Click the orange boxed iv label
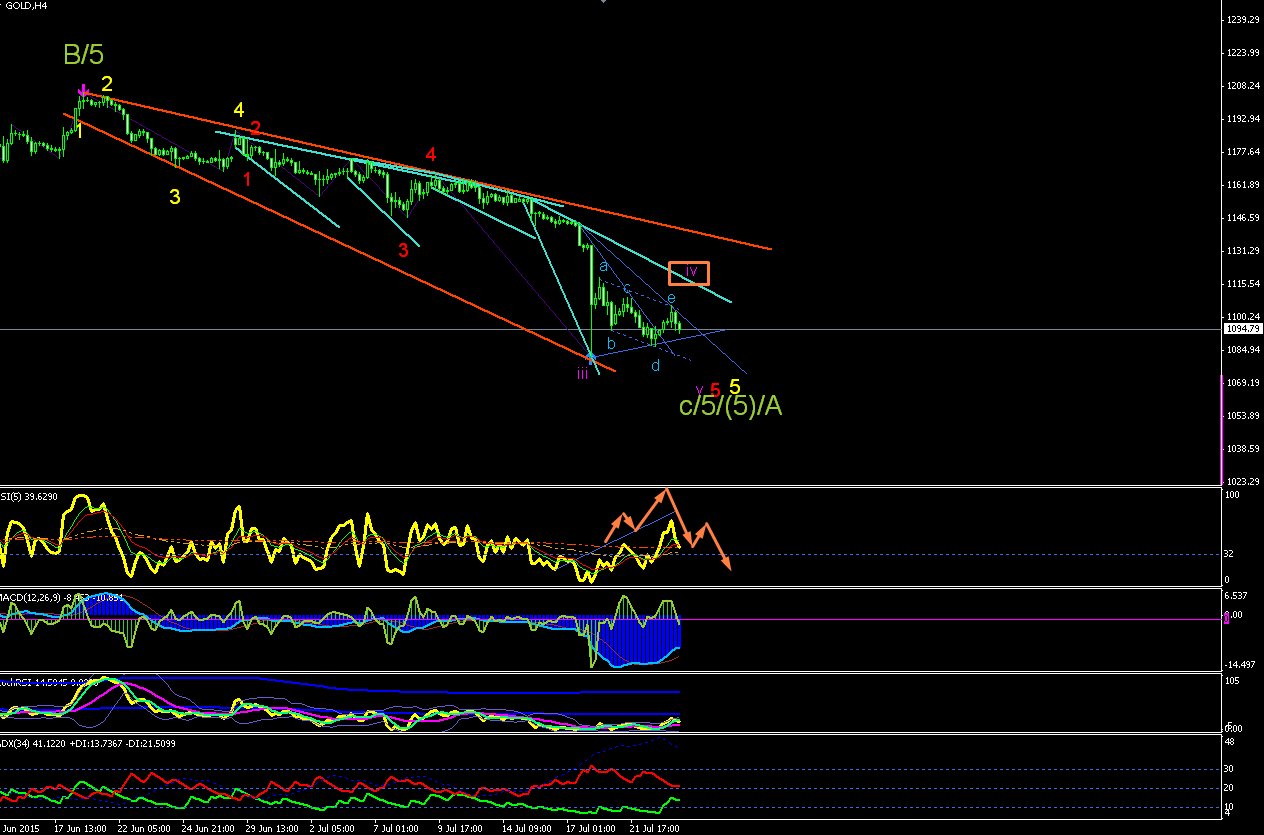The image size is (1264, 835). click(689, 272)
